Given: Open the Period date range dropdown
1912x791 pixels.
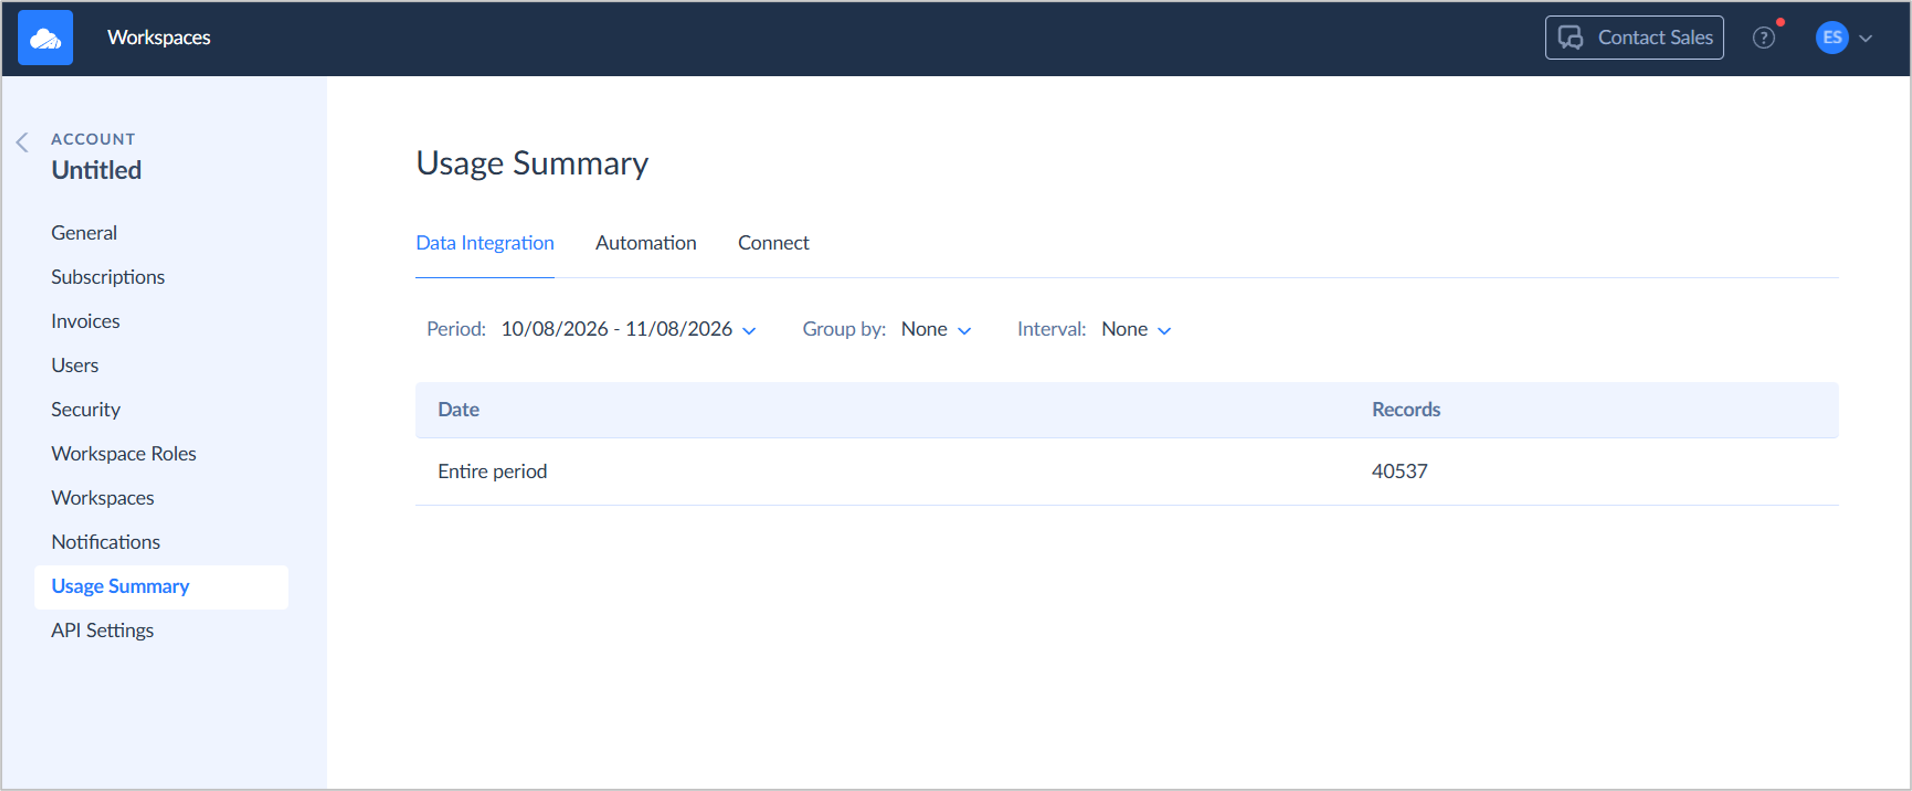Looking at the screenshot, I should 629,329.
